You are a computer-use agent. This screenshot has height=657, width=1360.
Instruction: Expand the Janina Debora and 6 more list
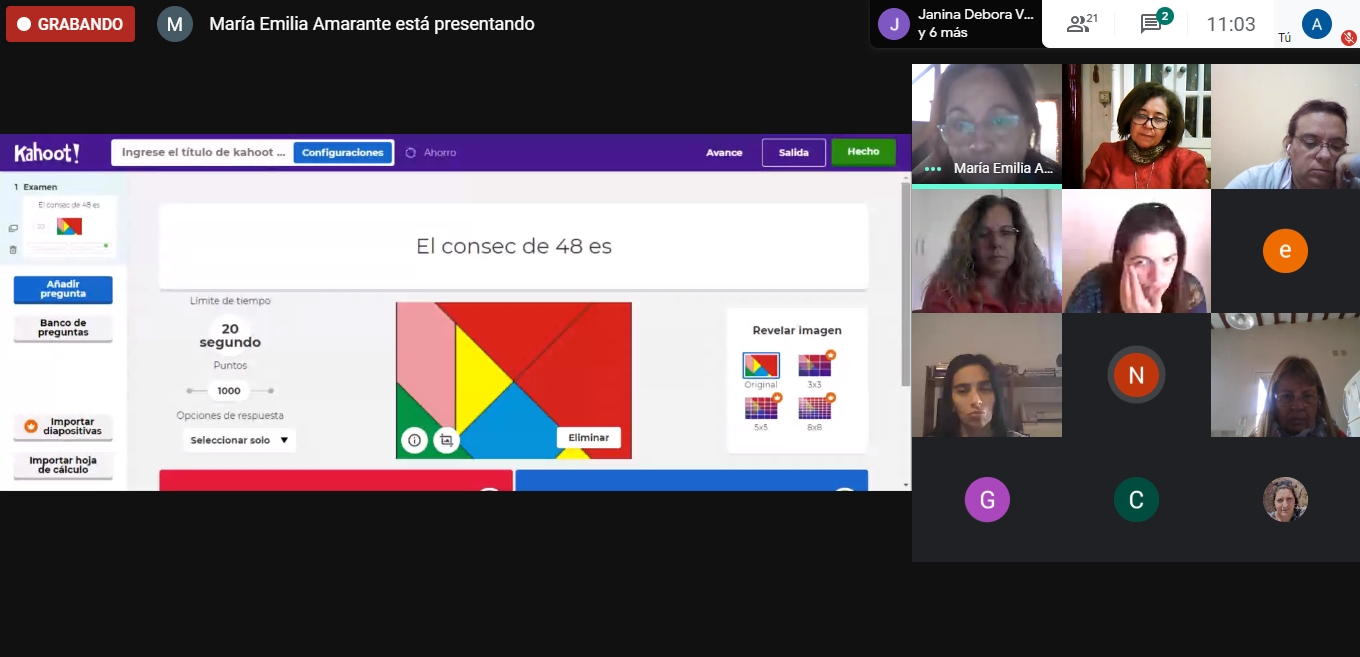point(955,24)
